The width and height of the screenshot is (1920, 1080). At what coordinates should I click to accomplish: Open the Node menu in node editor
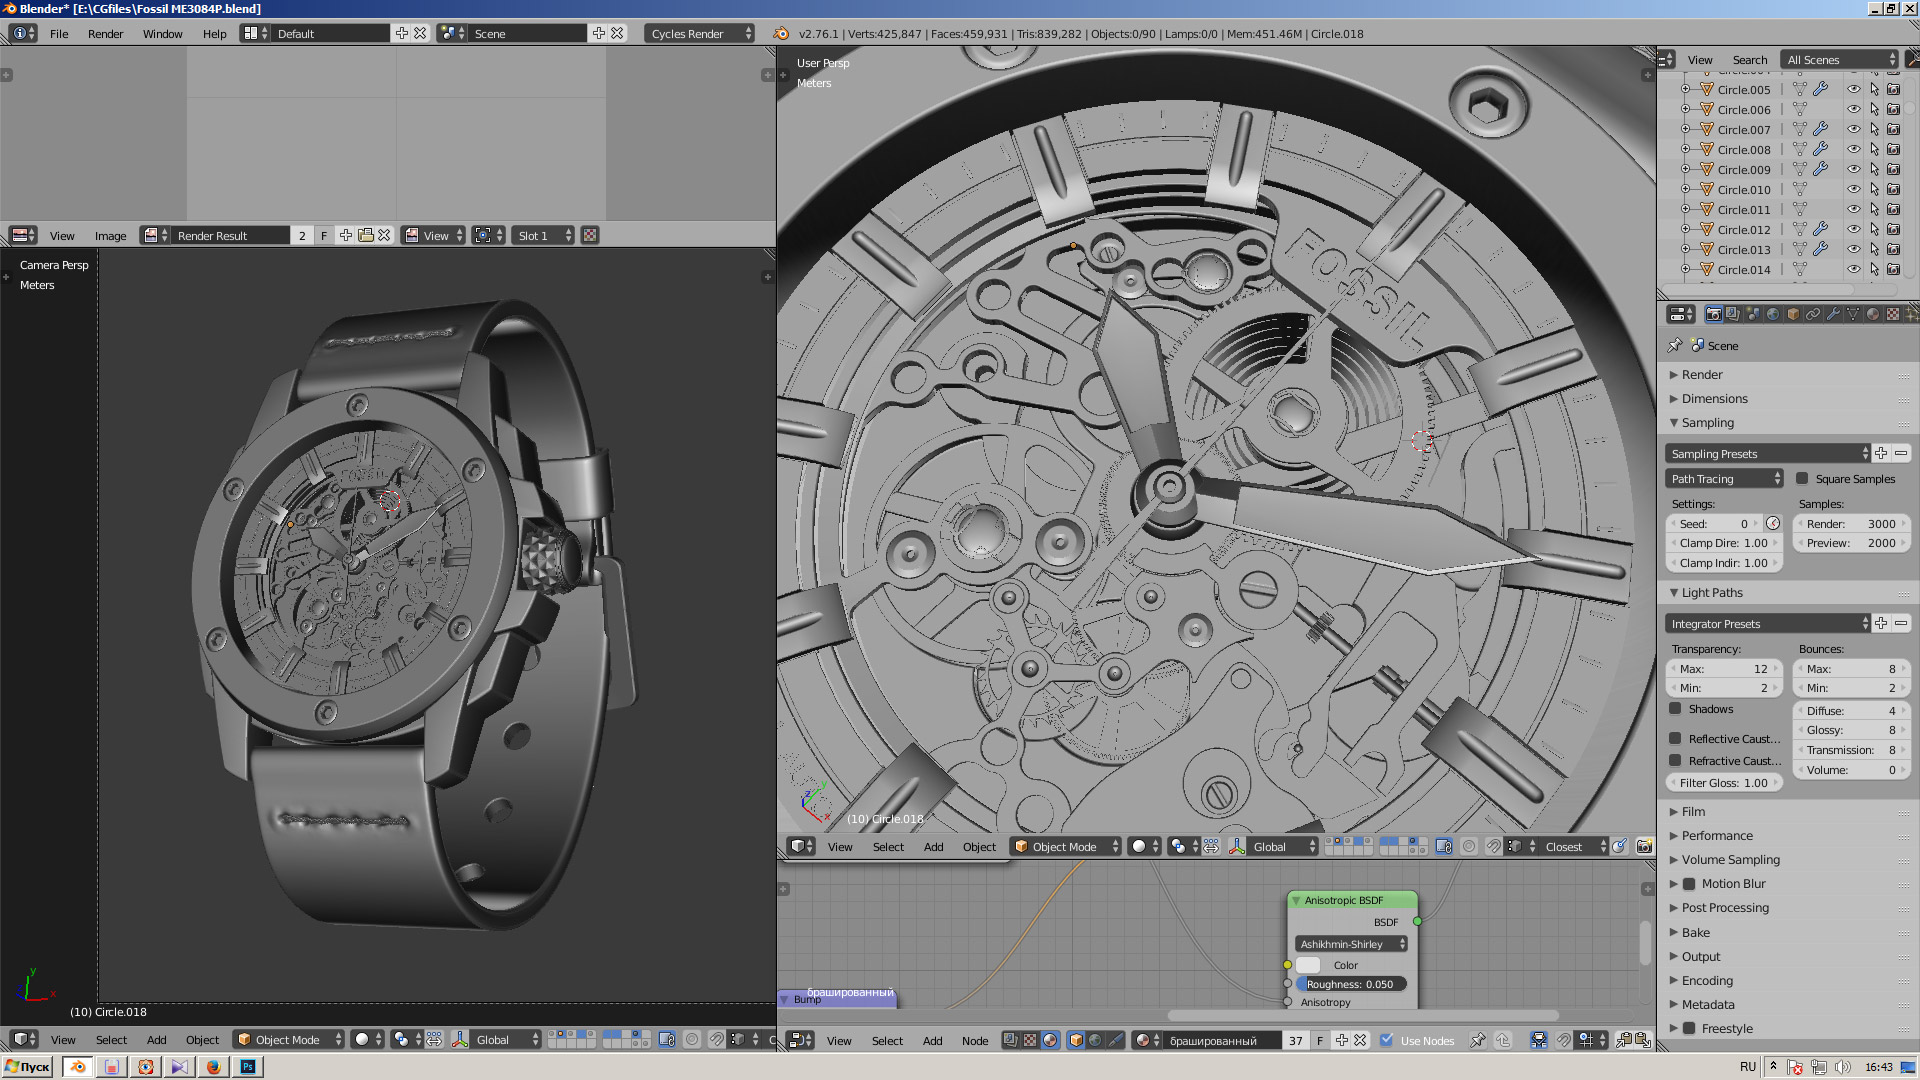click(x=974, y=1040)
